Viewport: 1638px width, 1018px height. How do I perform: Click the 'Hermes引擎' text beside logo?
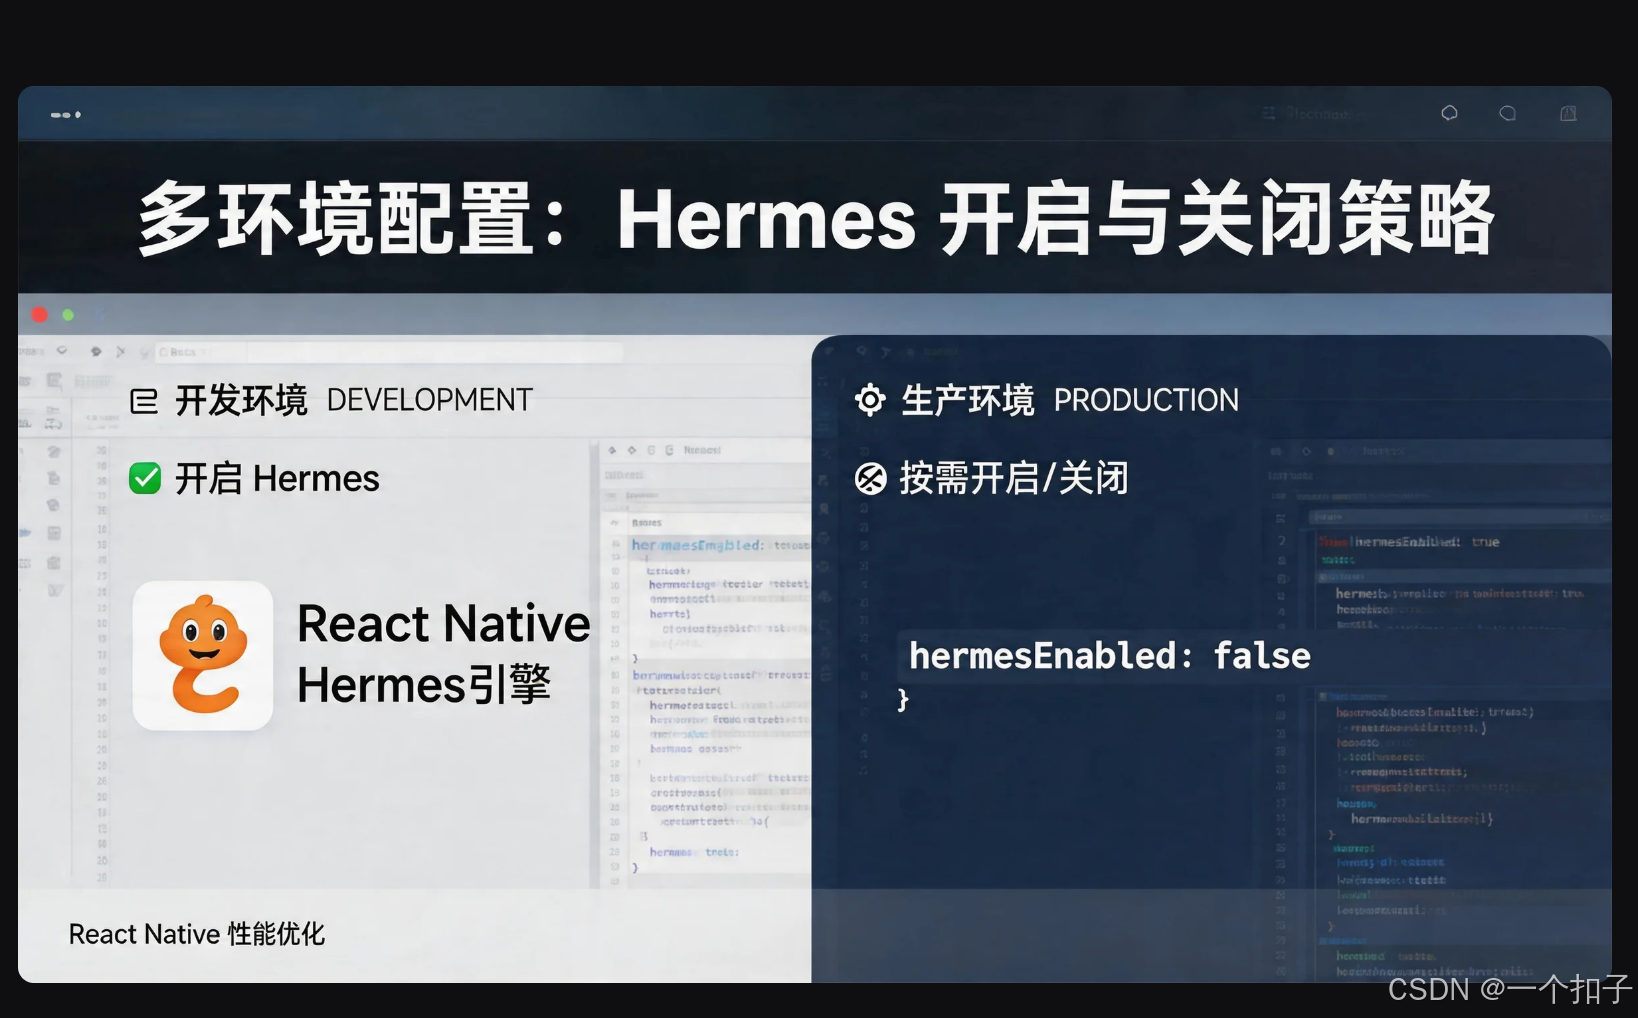[x=424, y=686]
